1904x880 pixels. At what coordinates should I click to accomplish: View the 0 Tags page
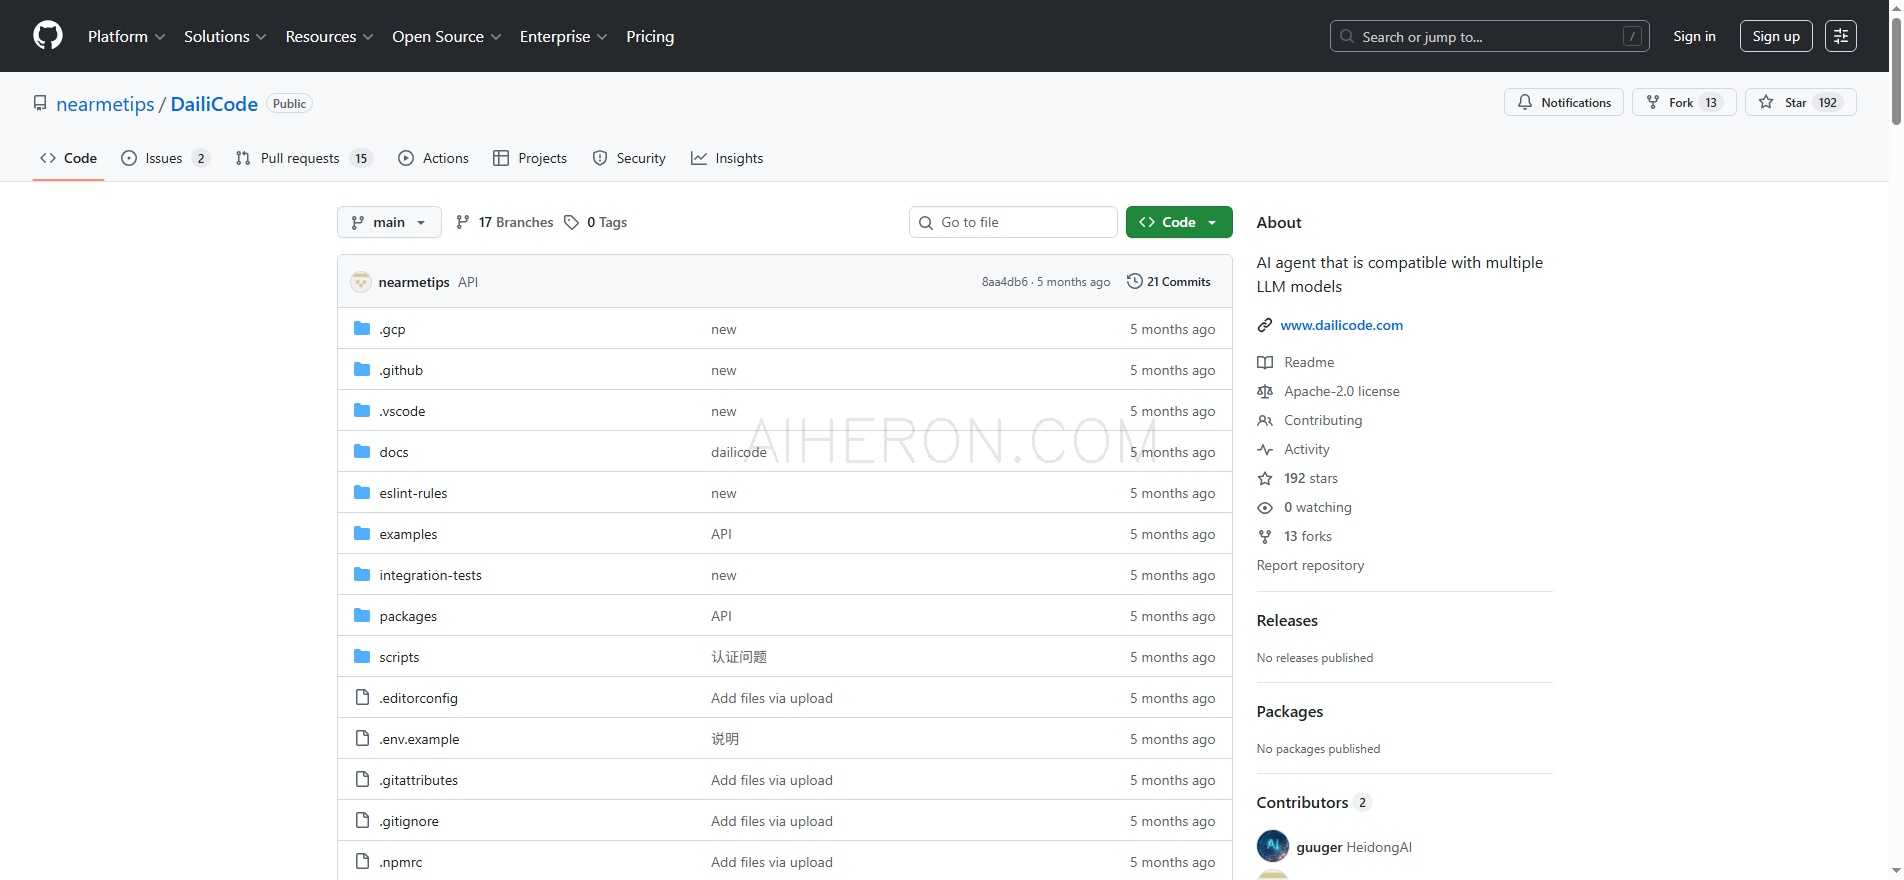(x=596, y=222)
